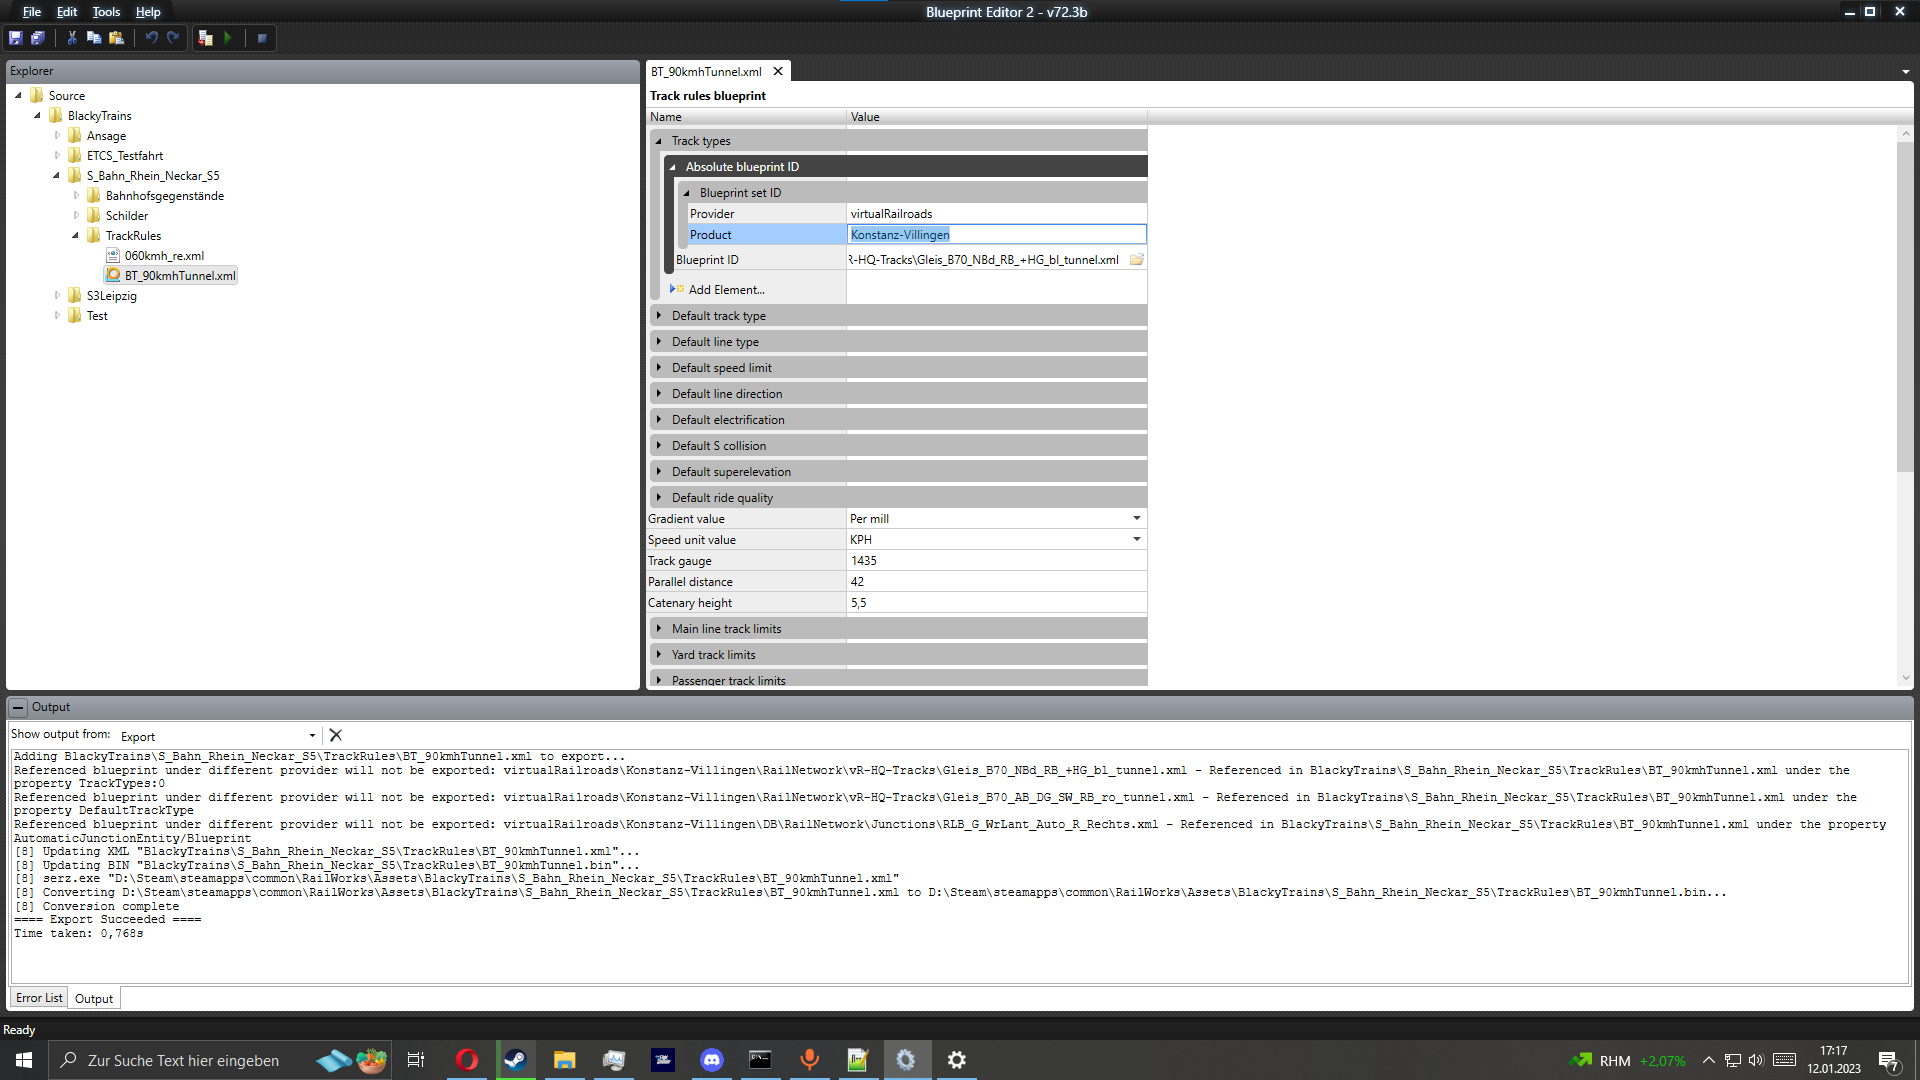Click the Cut scissors icon
Image resolution: width=1920 pixels, height=1080 pixels.
[x=72, y=38]
